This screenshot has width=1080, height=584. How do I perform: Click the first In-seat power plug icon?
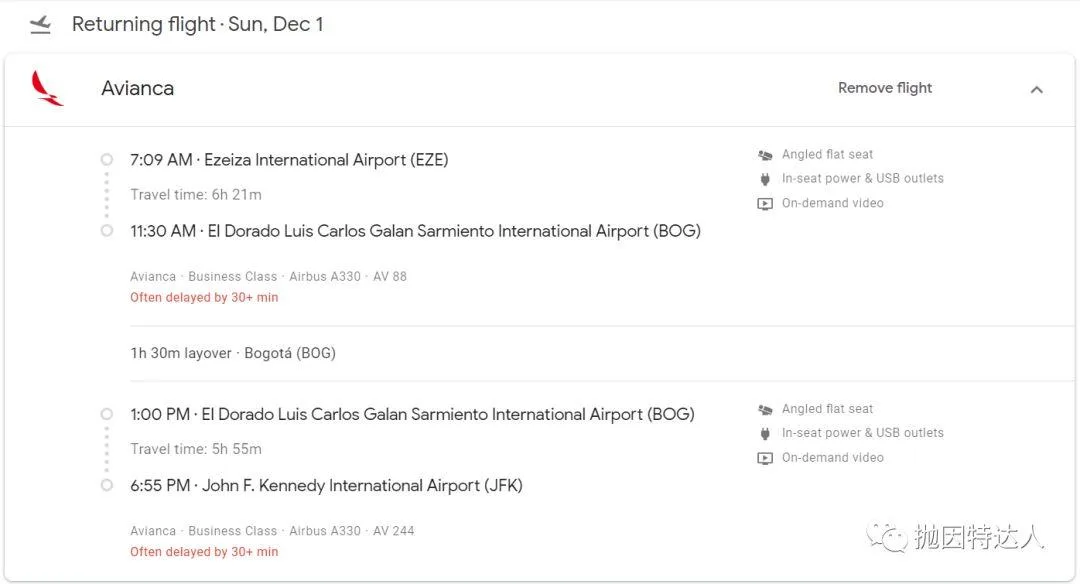click(x=765, y=179)
